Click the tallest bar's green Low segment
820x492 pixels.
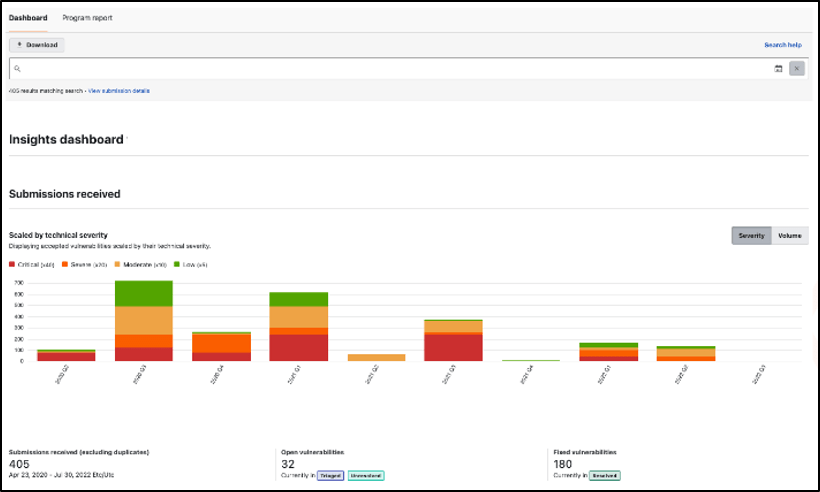(x=143, y=293)
